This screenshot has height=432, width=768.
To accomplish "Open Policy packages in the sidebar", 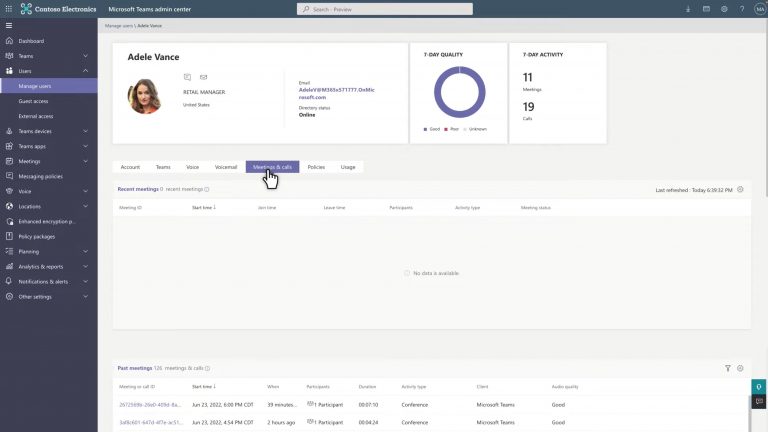I will pos(37,237).
